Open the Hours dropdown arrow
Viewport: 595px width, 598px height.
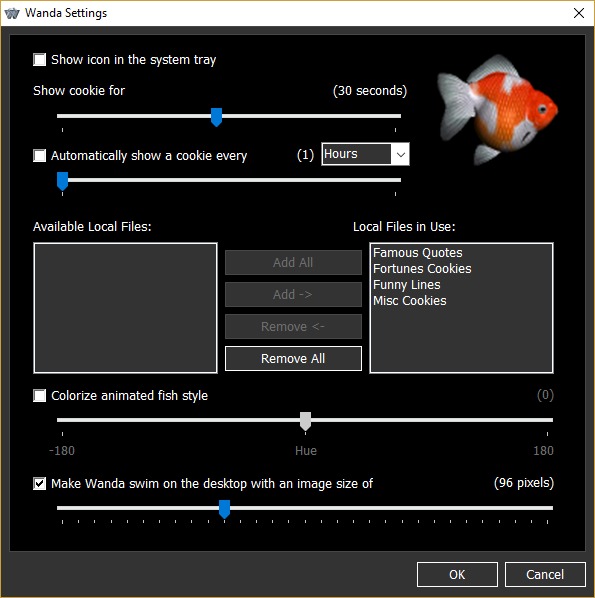400,154
